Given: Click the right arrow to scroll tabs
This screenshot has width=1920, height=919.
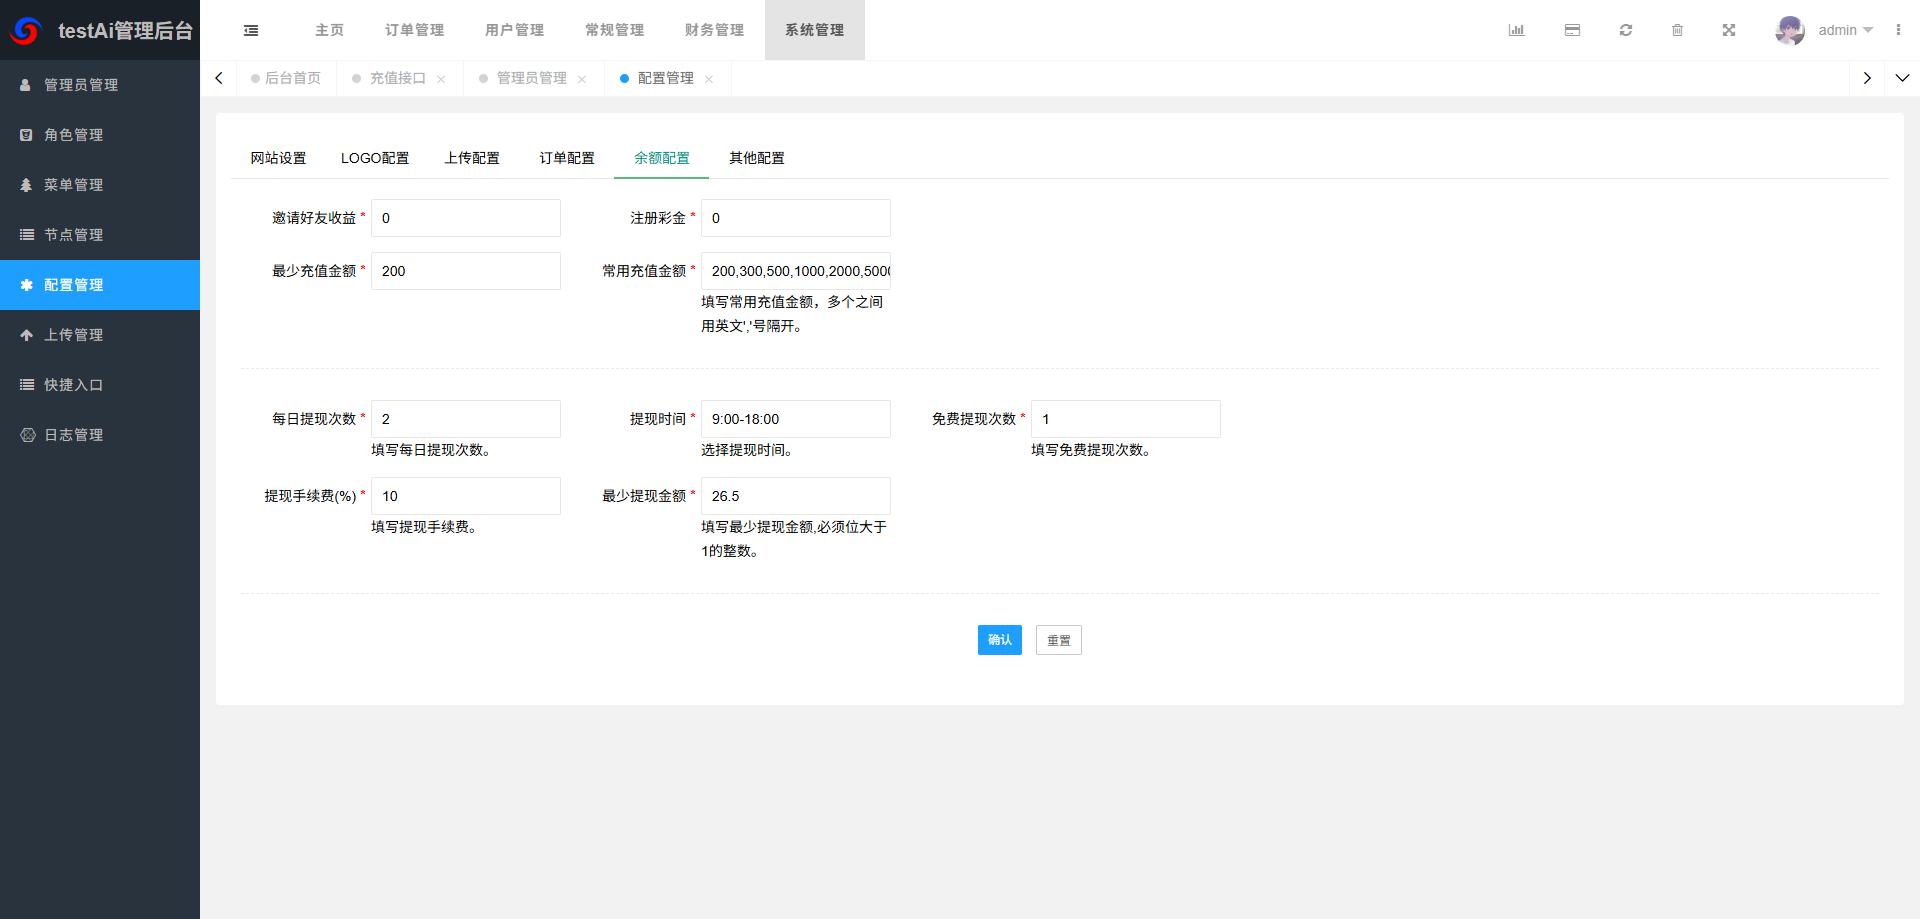Looking at the screenshot, I should [x=1867, y=78].
